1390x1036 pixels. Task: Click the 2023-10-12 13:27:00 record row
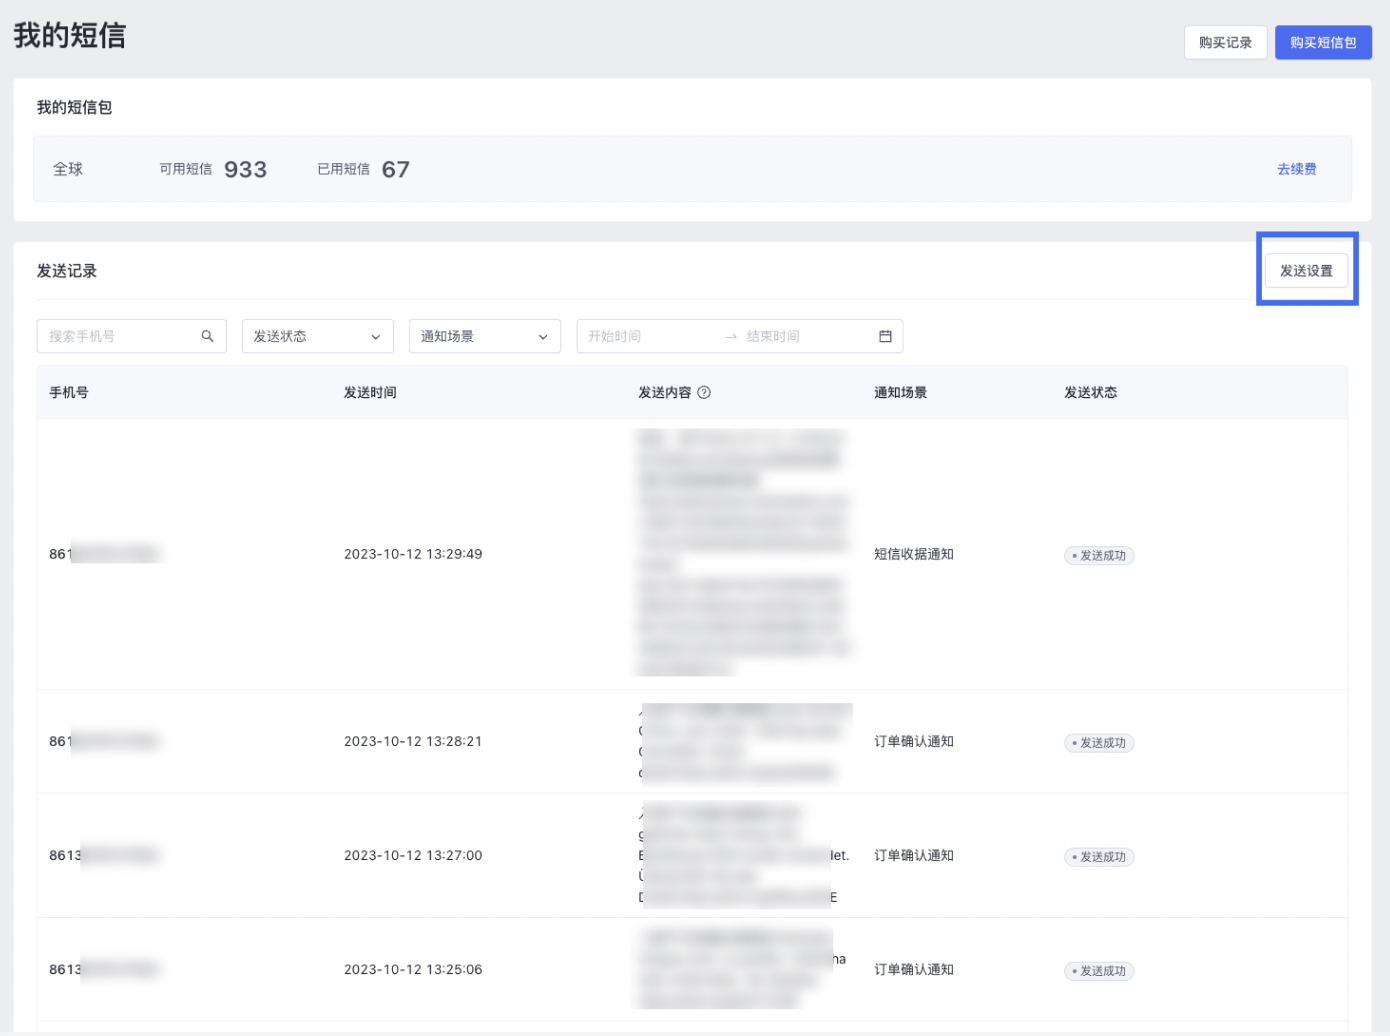point(413,856)
